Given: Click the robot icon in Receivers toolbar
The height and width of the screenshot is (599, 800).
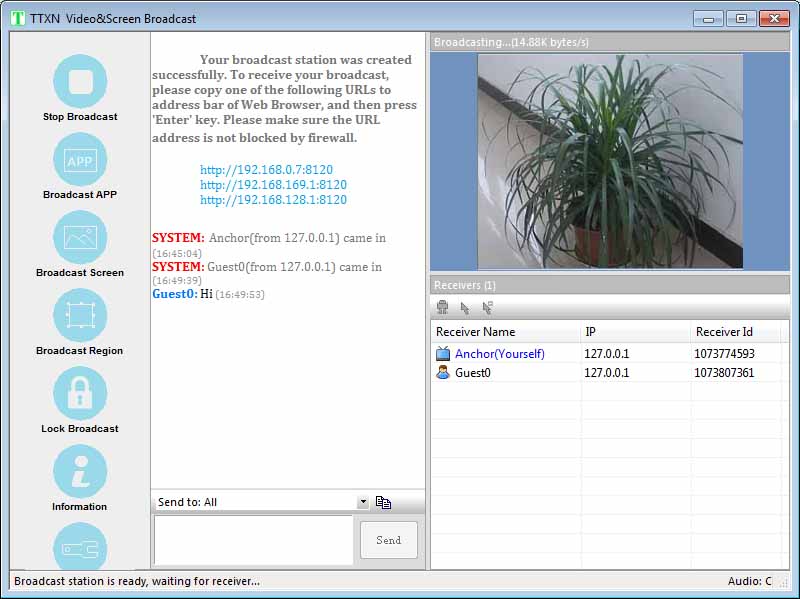Looking at the screenshot, I should [442, 308].
